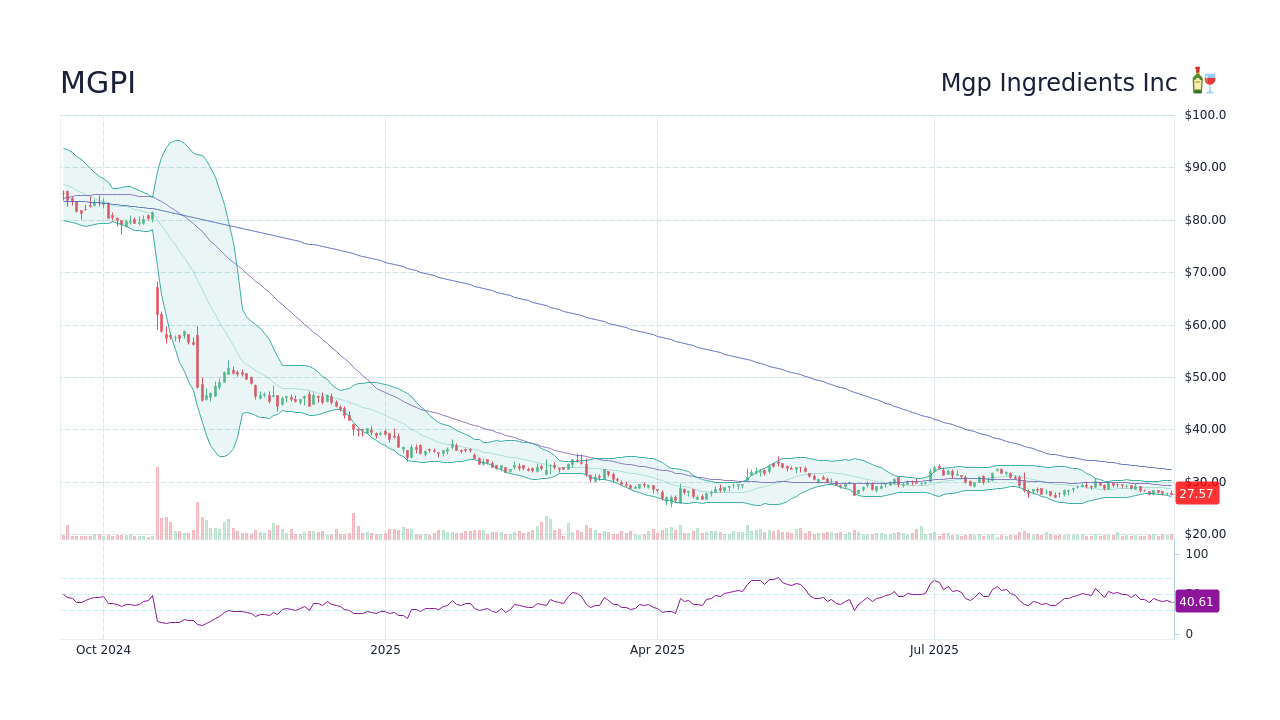This screenshot has width=1280, height=720.
Task: Click the MGPI ticker symbol
Action: (x=99, y=82)
